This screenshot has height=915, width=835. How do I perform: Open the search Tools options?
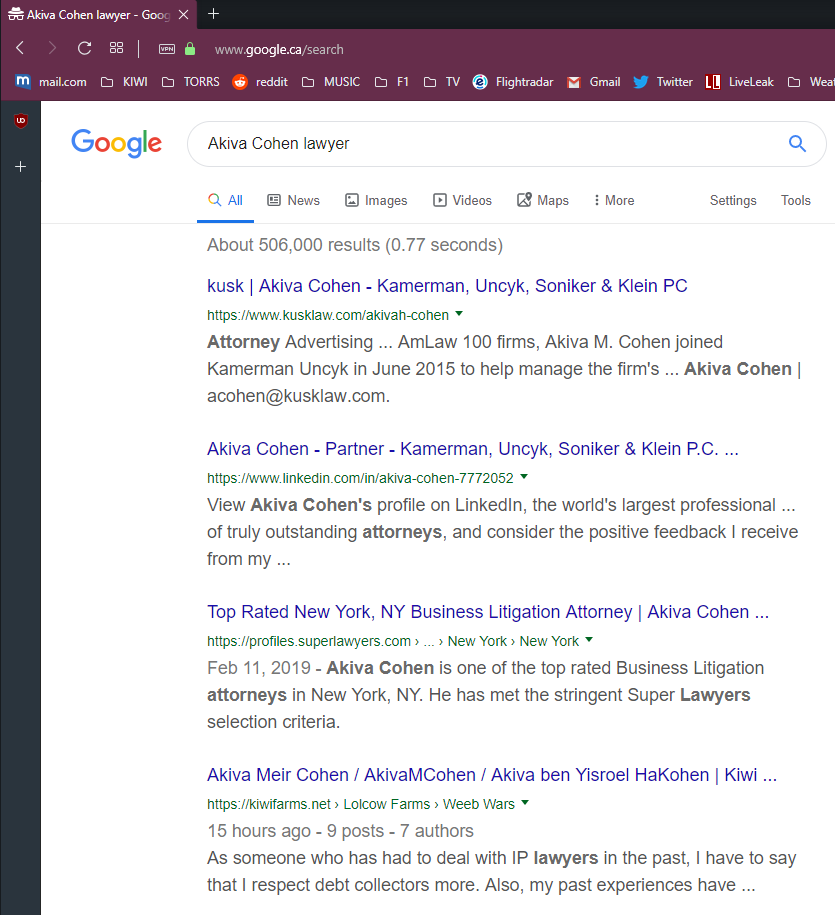click(796, 200)
